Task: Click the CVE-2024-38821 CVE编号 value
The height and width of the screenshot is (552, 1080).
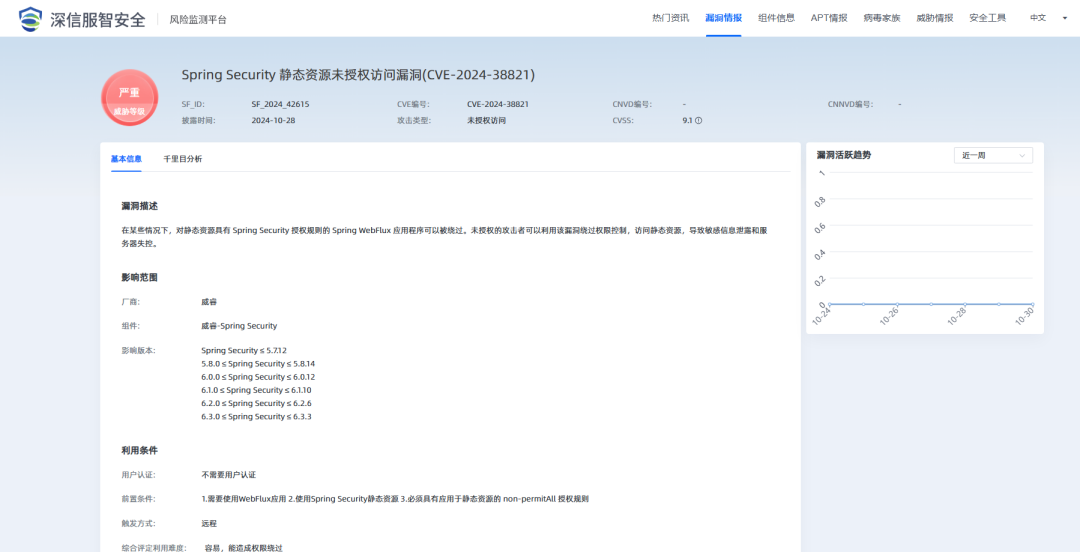Action: click(497, 104)
